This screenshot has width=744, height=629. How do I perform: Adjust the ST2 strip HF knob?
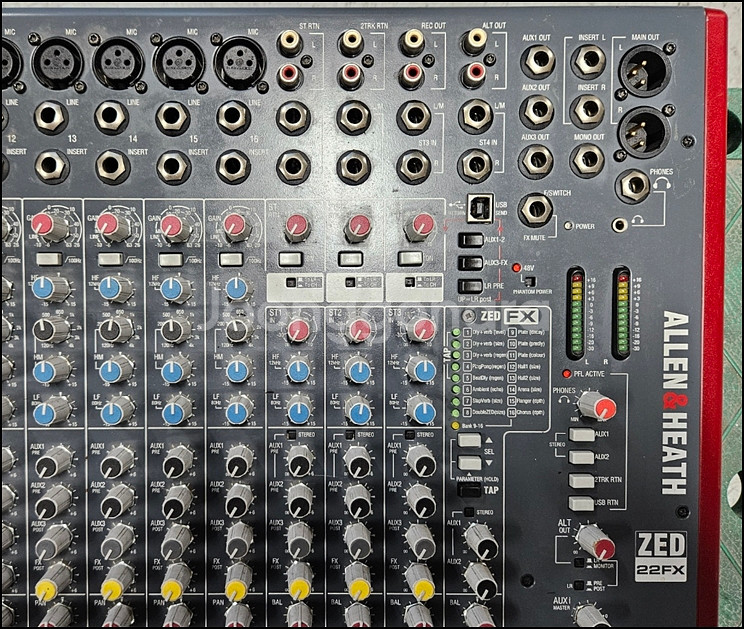[359, 370]
